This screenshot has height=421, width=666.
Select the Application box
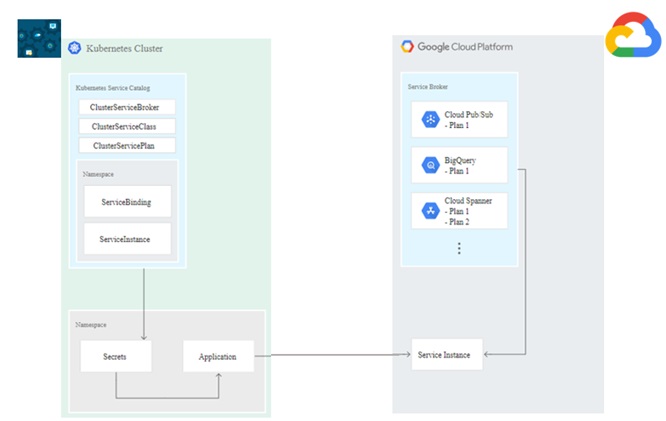point(218,356)
